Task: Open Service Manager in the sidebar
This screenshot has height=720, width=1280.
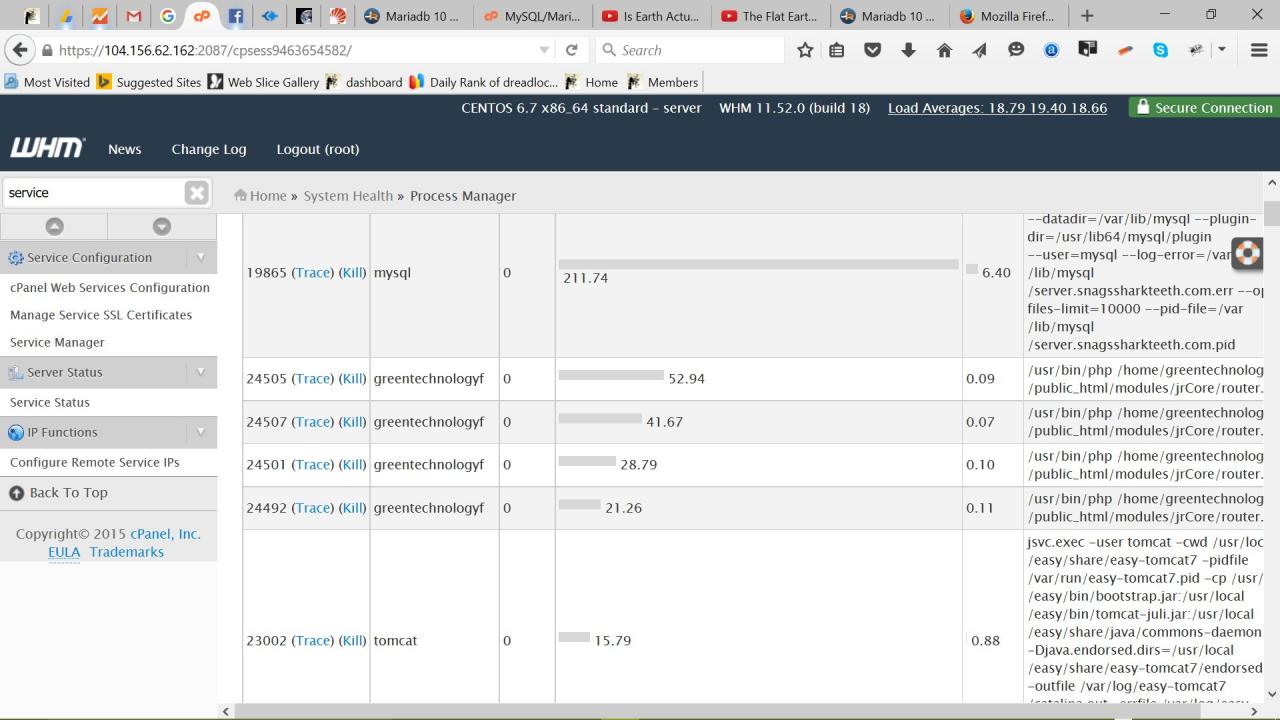Action: coord(57,342)
